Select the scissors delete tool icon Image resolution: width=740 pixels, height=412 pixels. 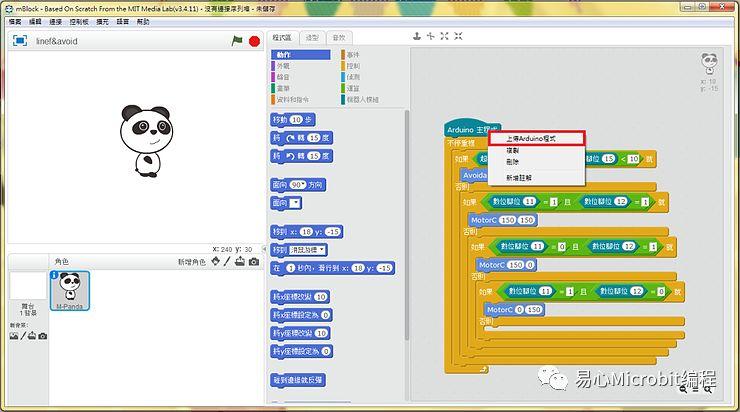[x=430, y=36]
